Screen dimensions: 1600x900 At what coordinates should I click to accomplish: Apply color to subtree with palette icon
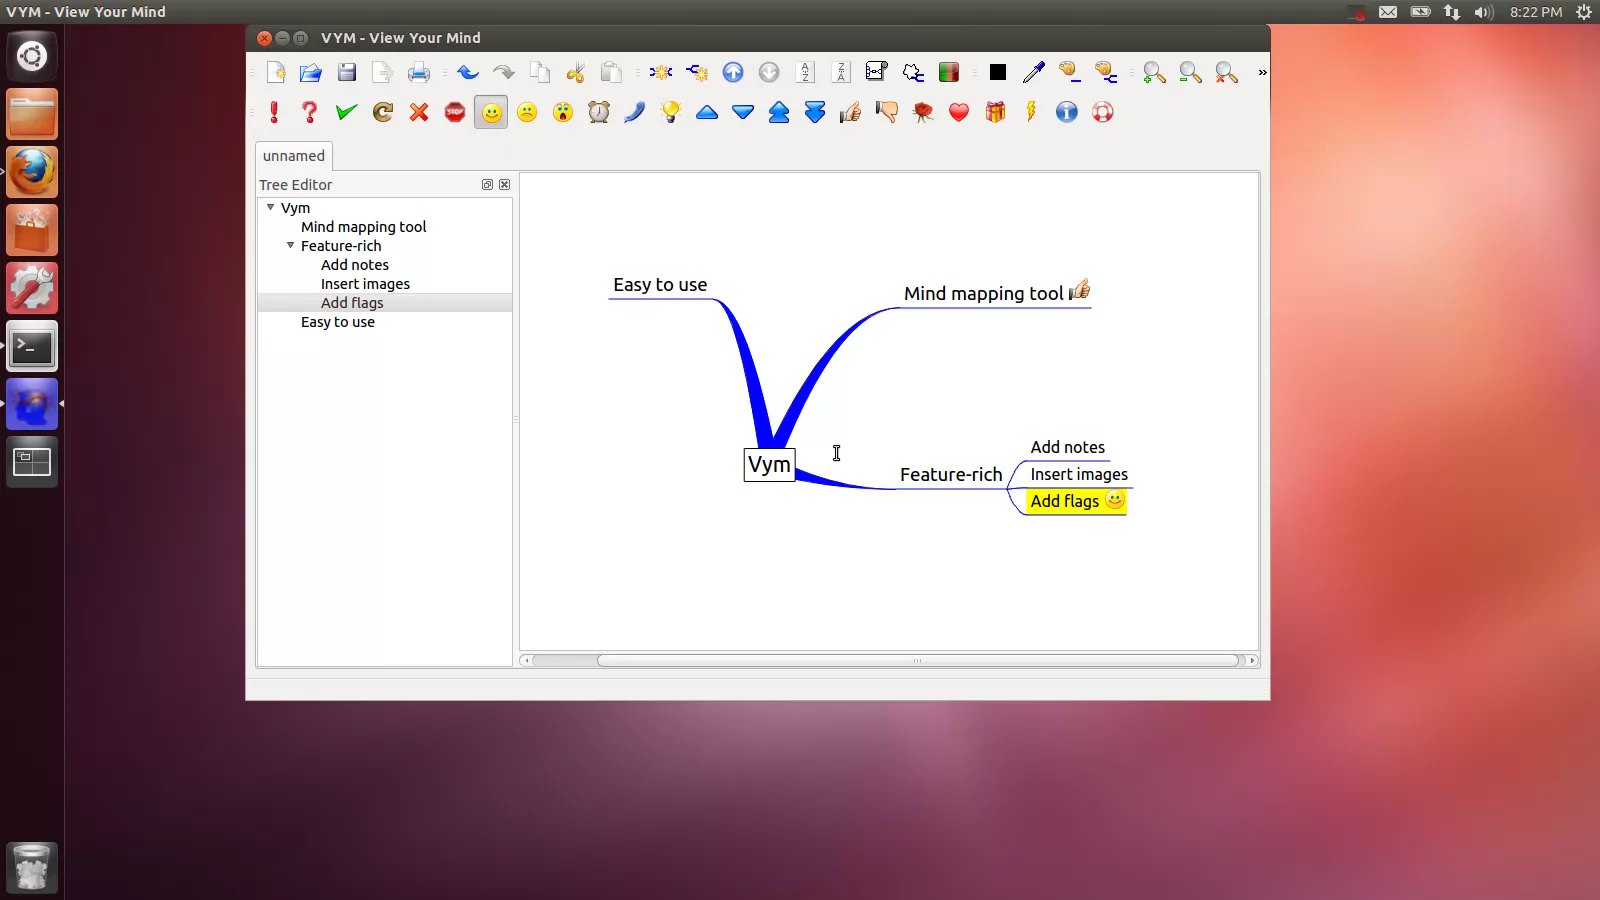1105,72
